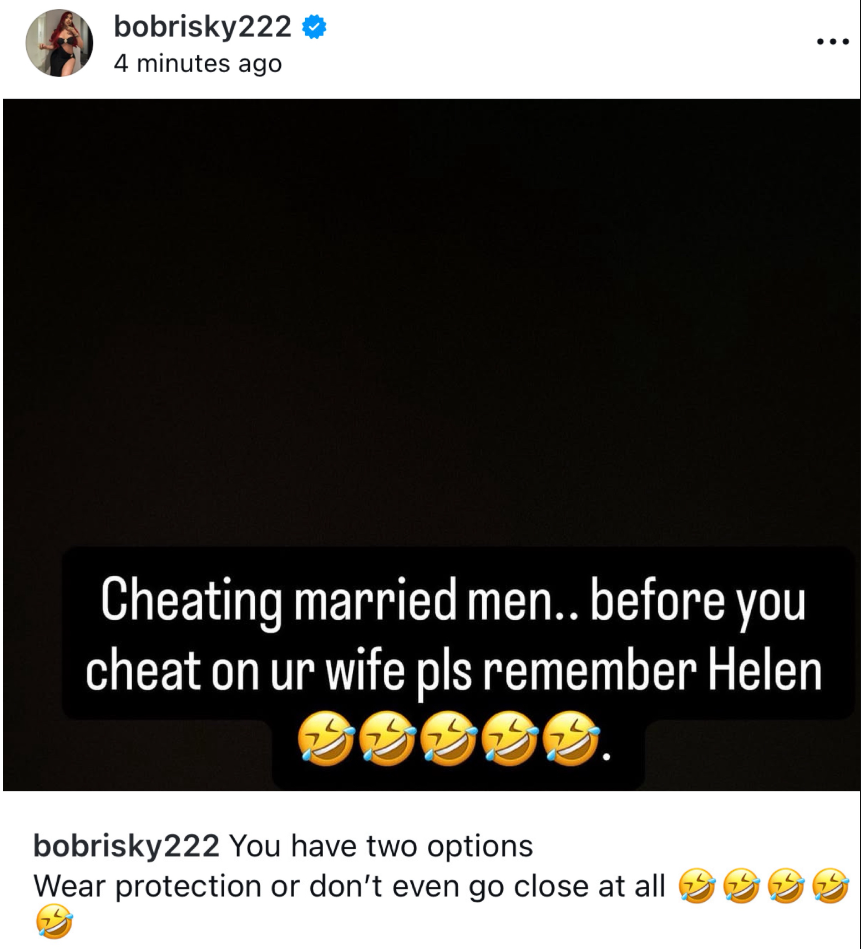Click the blue verified badge
The width and height of the screenshot is (861, 949).
(x=313, y=27)
